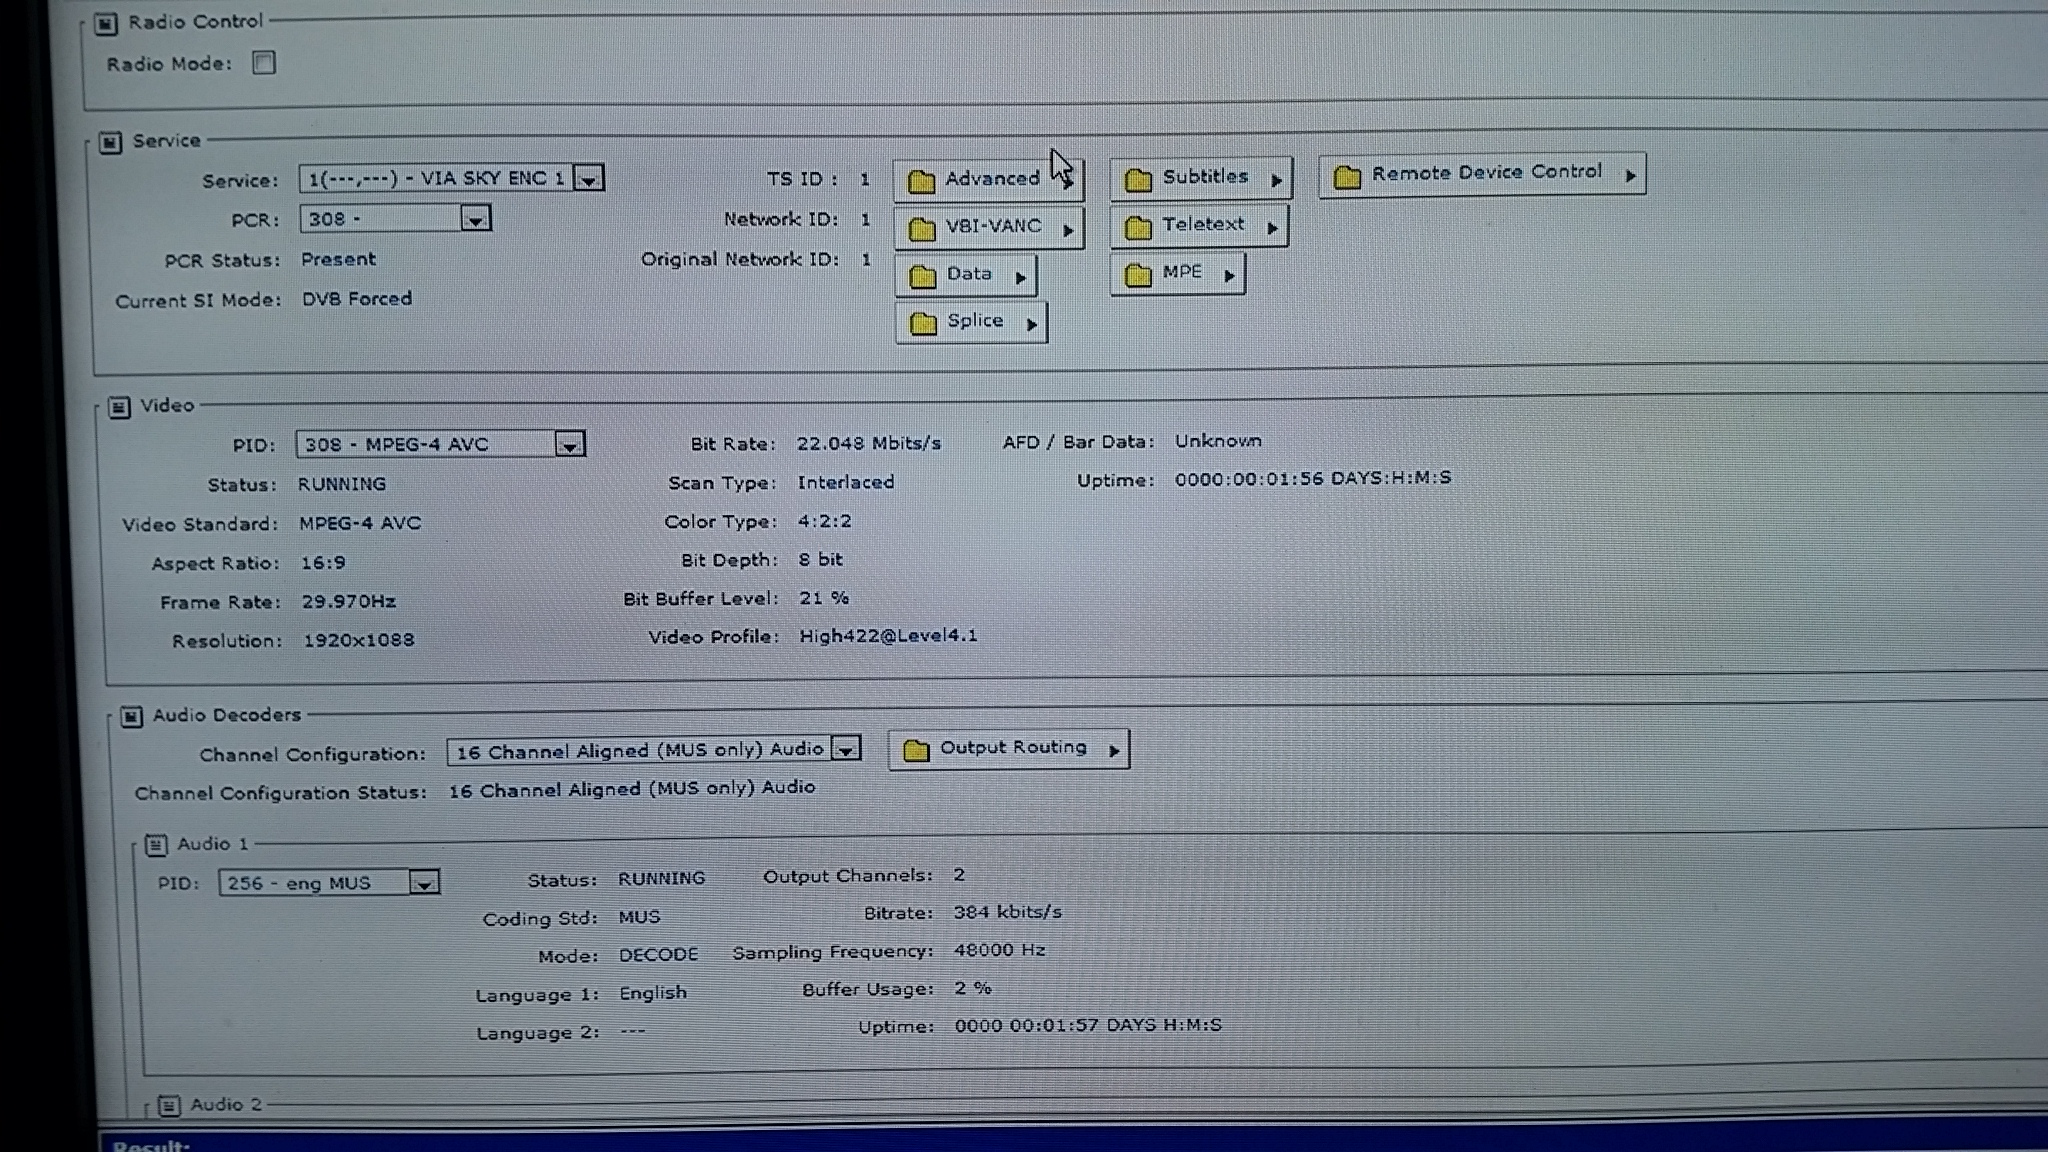The height and width of the screenshot is (1152, 2048).
Task: Select the 1920x1088 resolution value
Action: tap(358, 640)
